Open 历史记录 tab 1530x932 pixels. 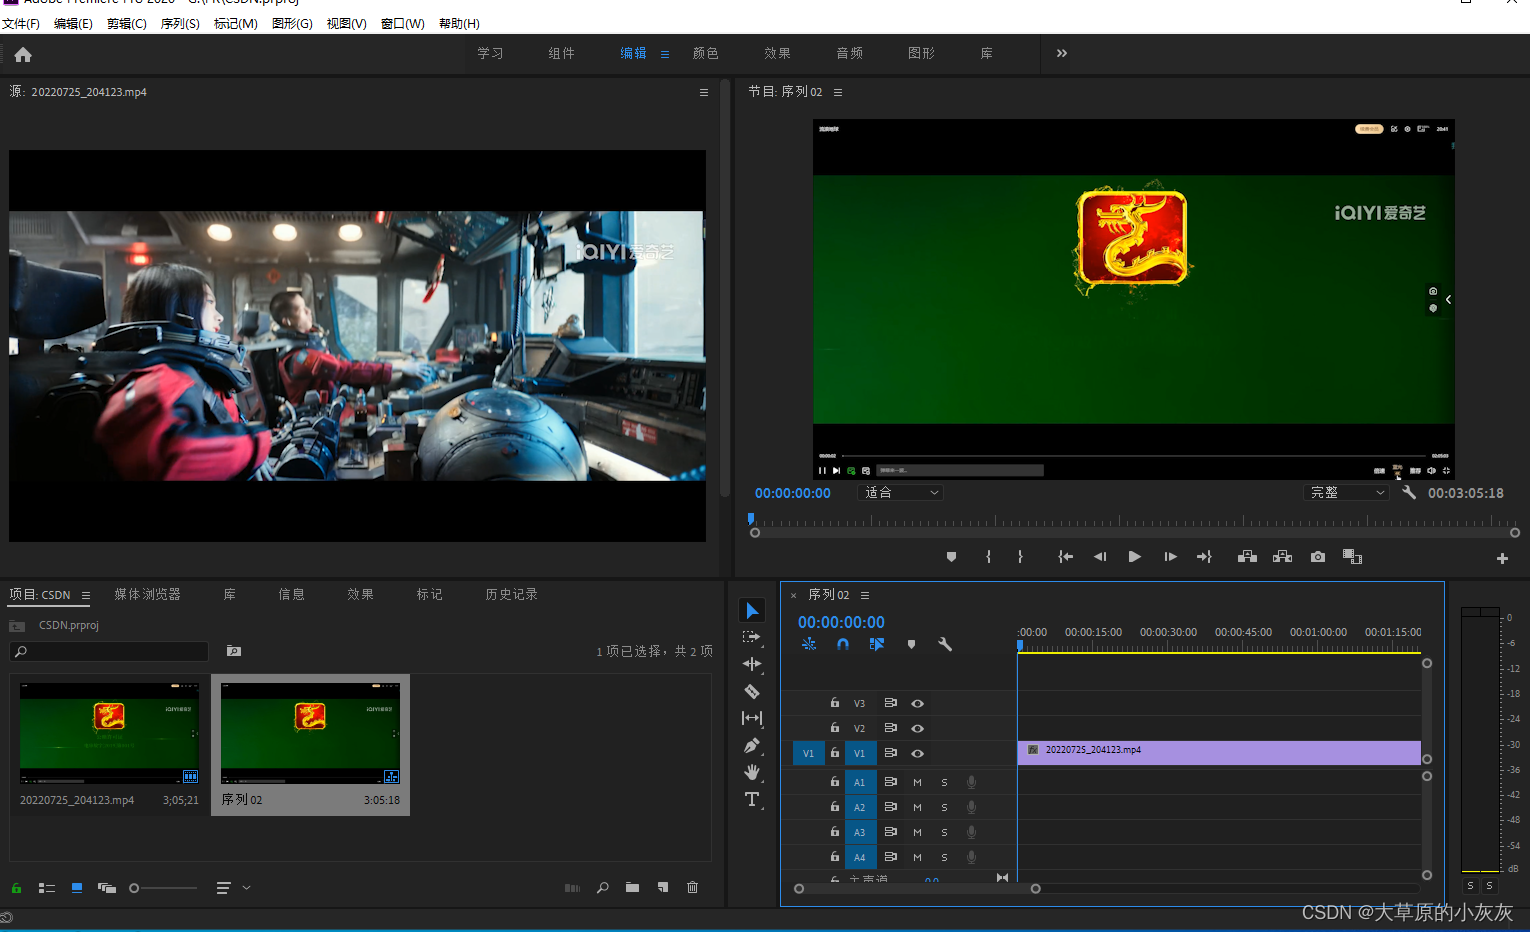pos(512,594)
